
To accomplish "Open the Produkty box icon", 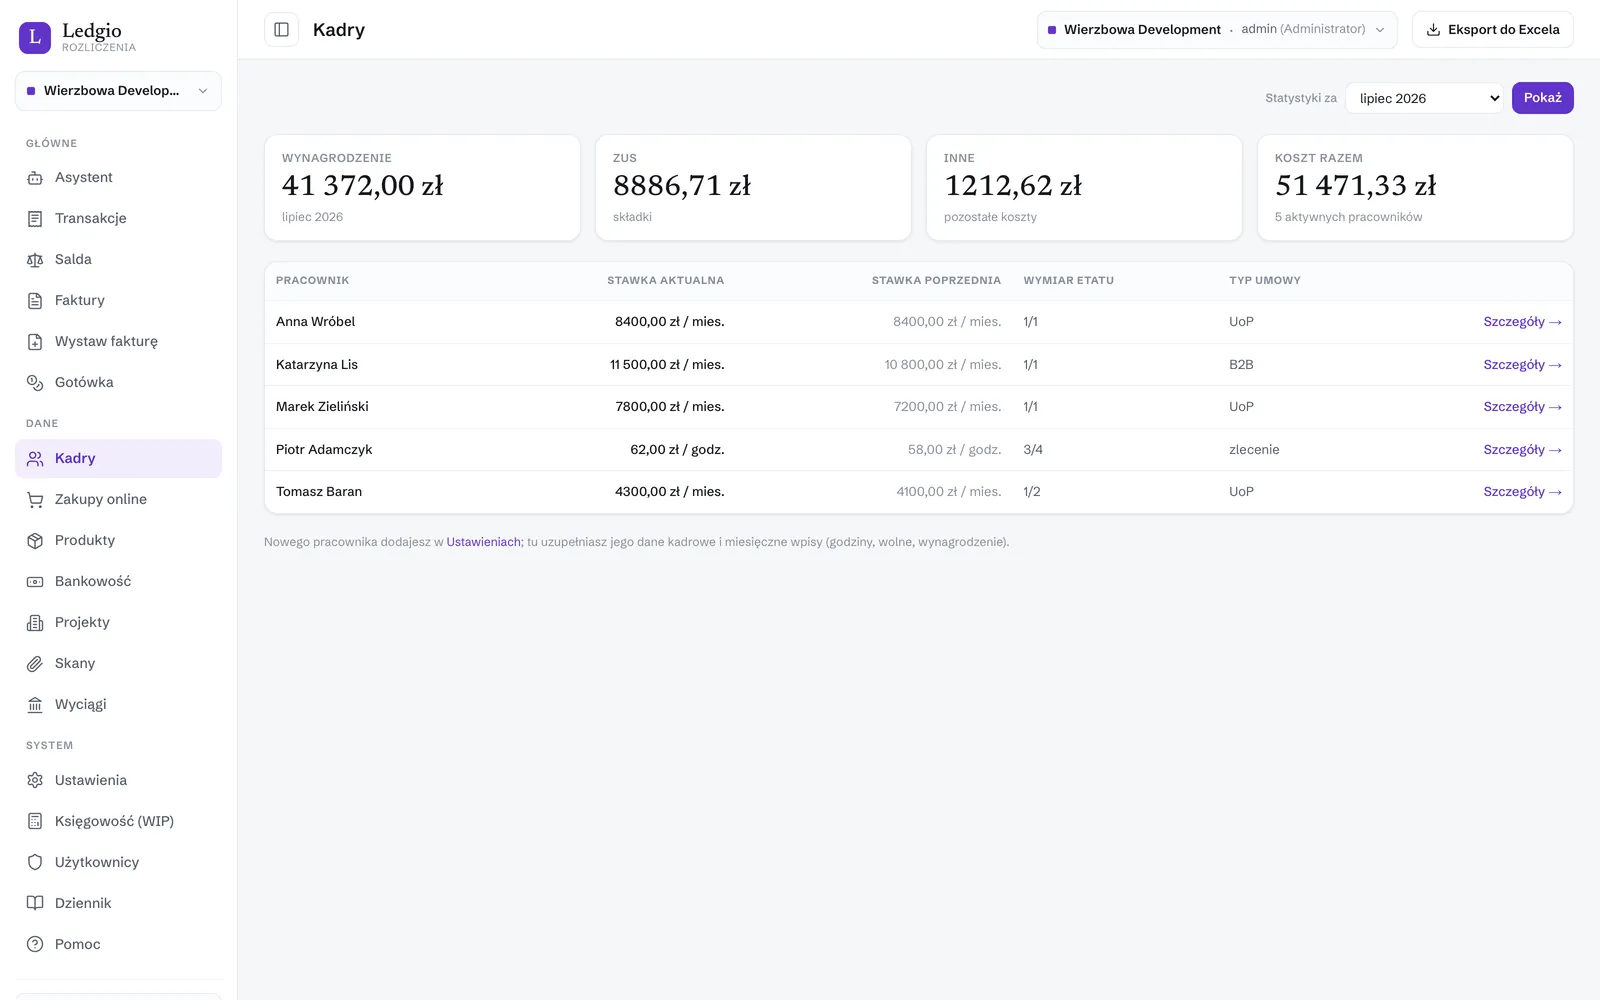I will pos(35,541).
